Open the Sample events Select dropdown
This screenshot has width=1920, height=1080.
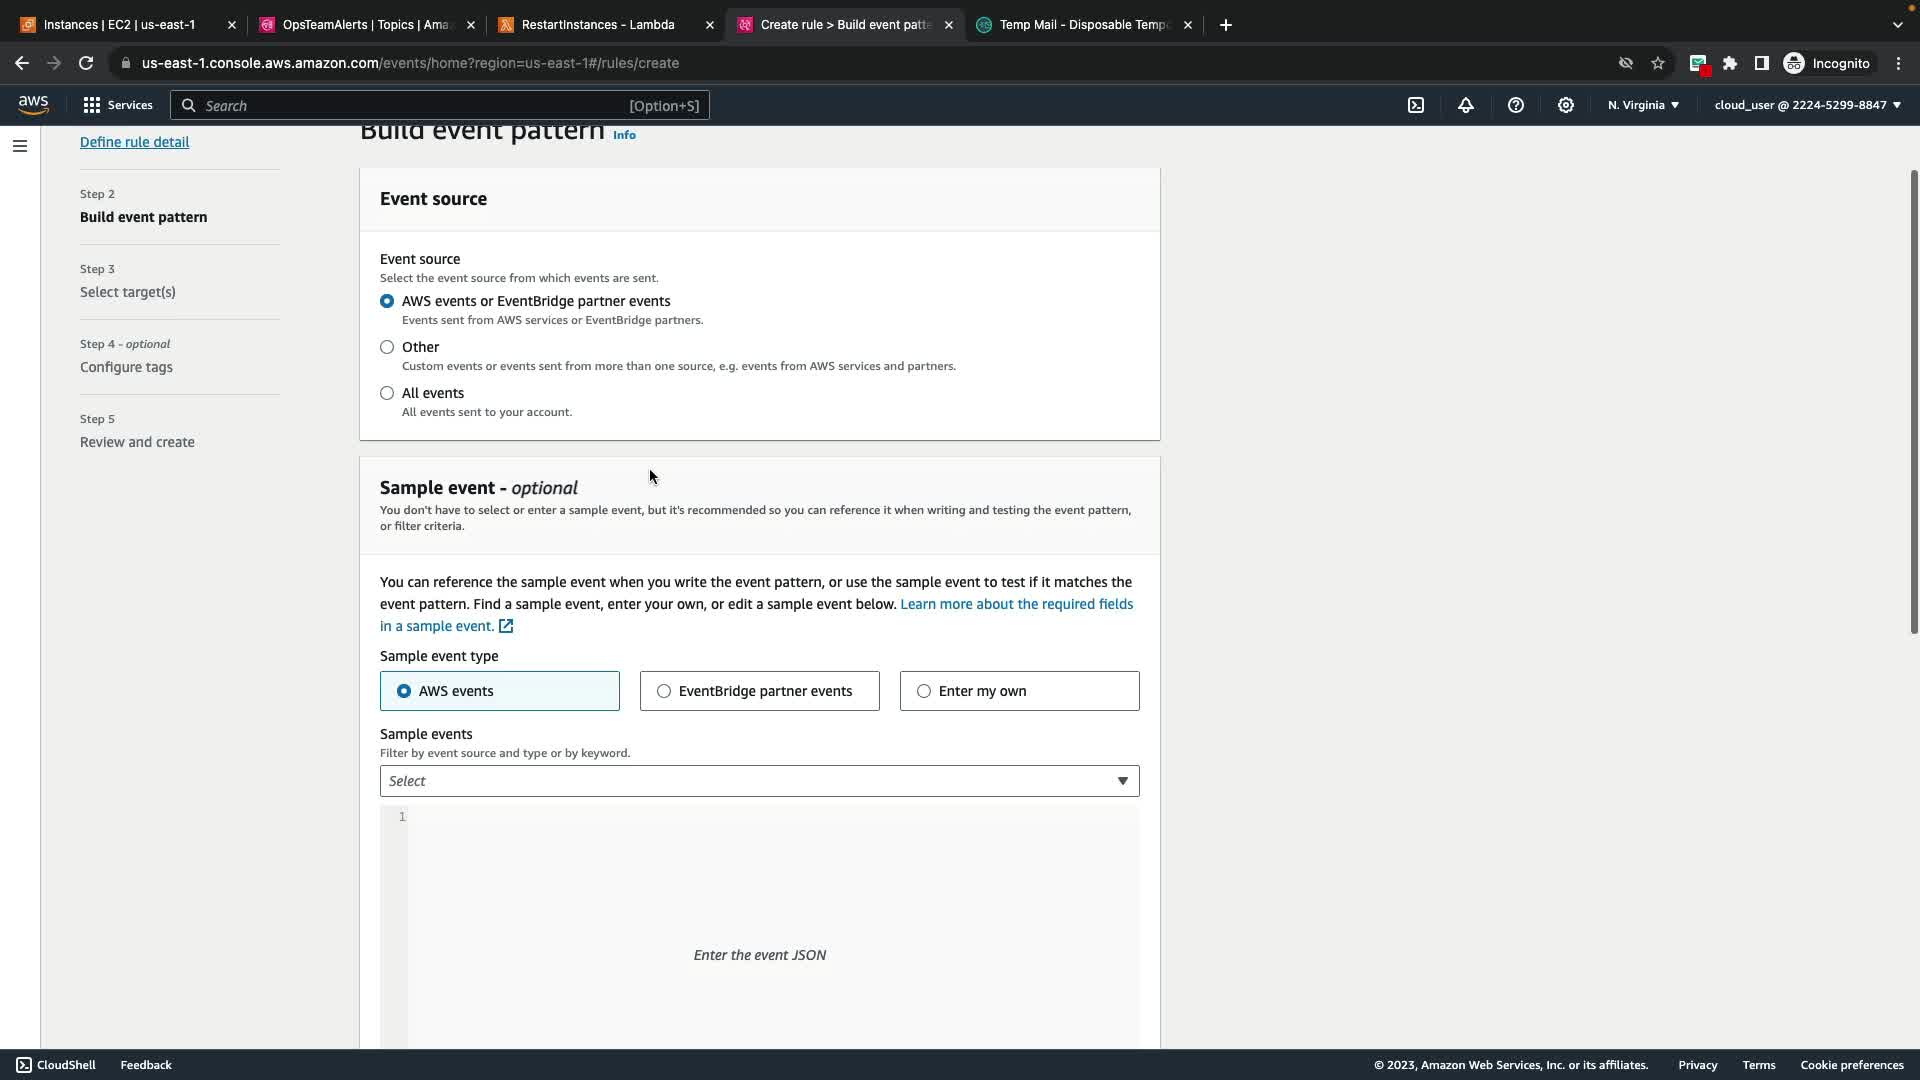759,781
